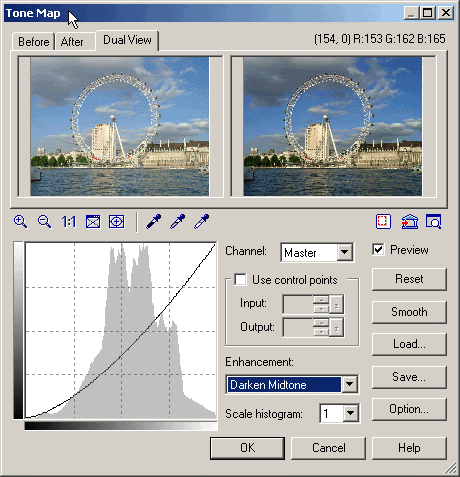The width and height of the screenshot is (460, 477).
Task: Click the Input value field
Action: click(298, 304)
